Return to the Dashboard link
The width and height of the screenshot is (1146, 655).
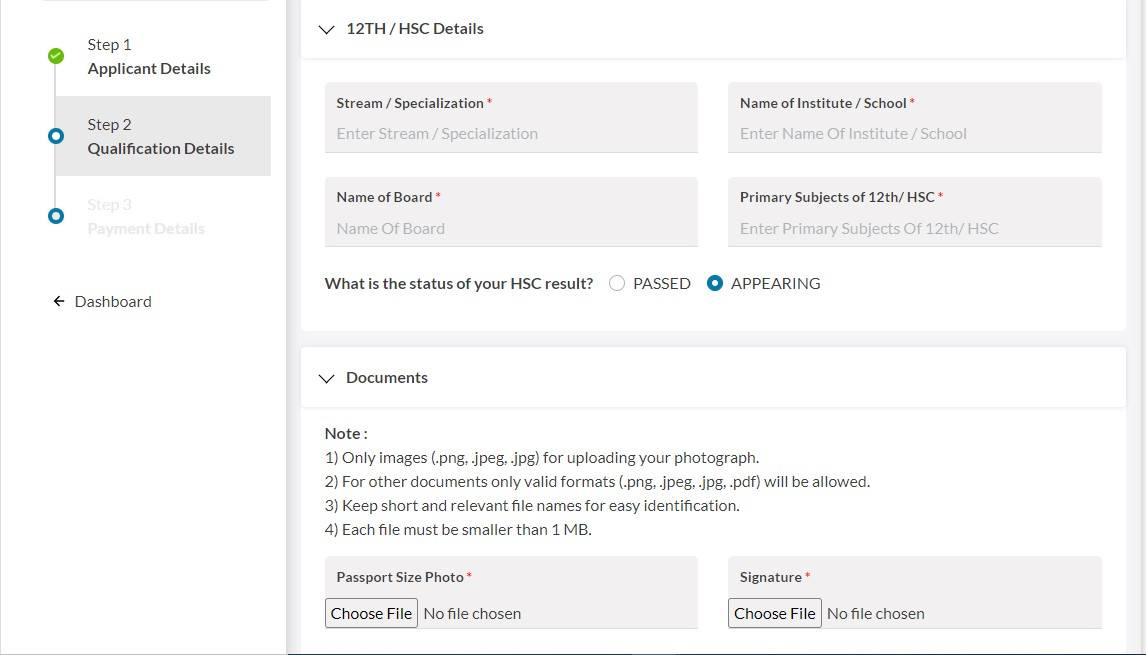pyautogui.click(x=113, y=301)
